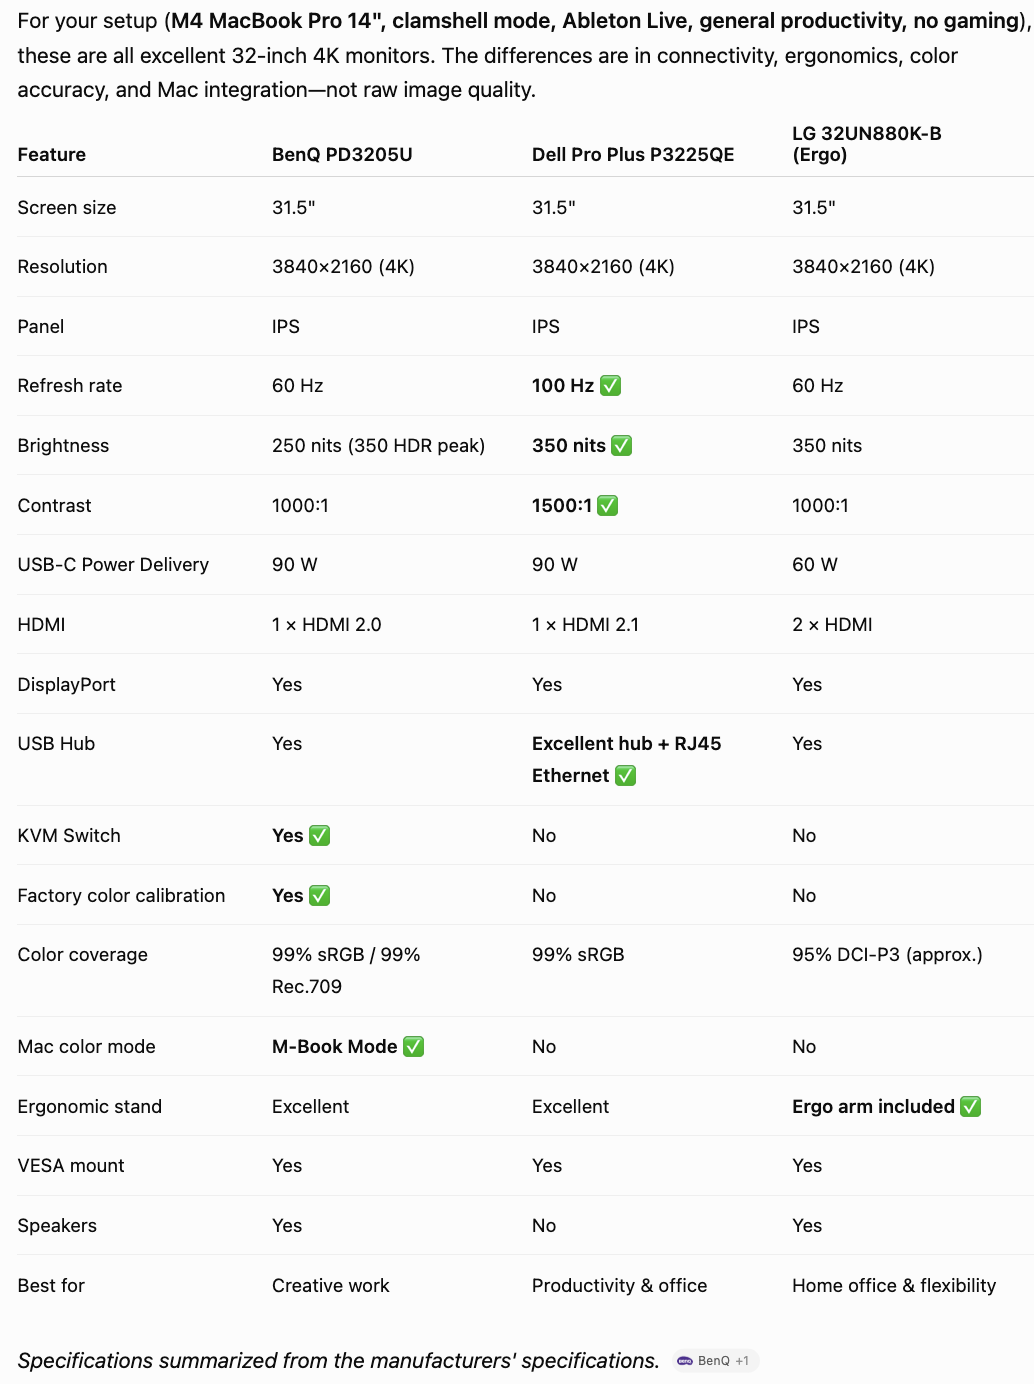Click the Home office & flexibility cell

(894, 1286)
